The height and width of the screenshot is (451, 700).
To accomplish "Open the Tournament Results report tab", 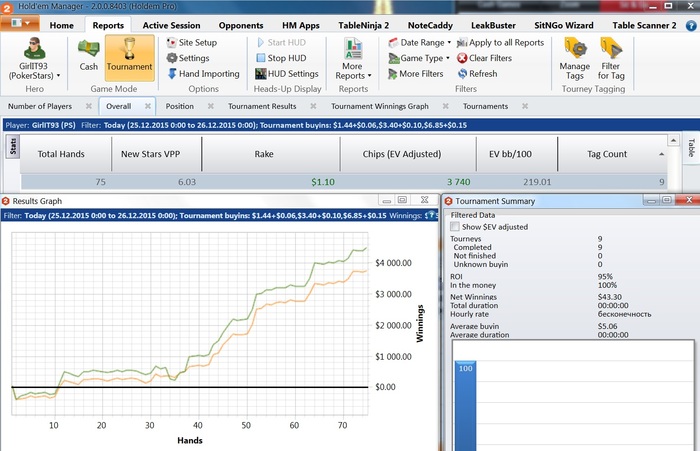I will (x=262, y=106).
